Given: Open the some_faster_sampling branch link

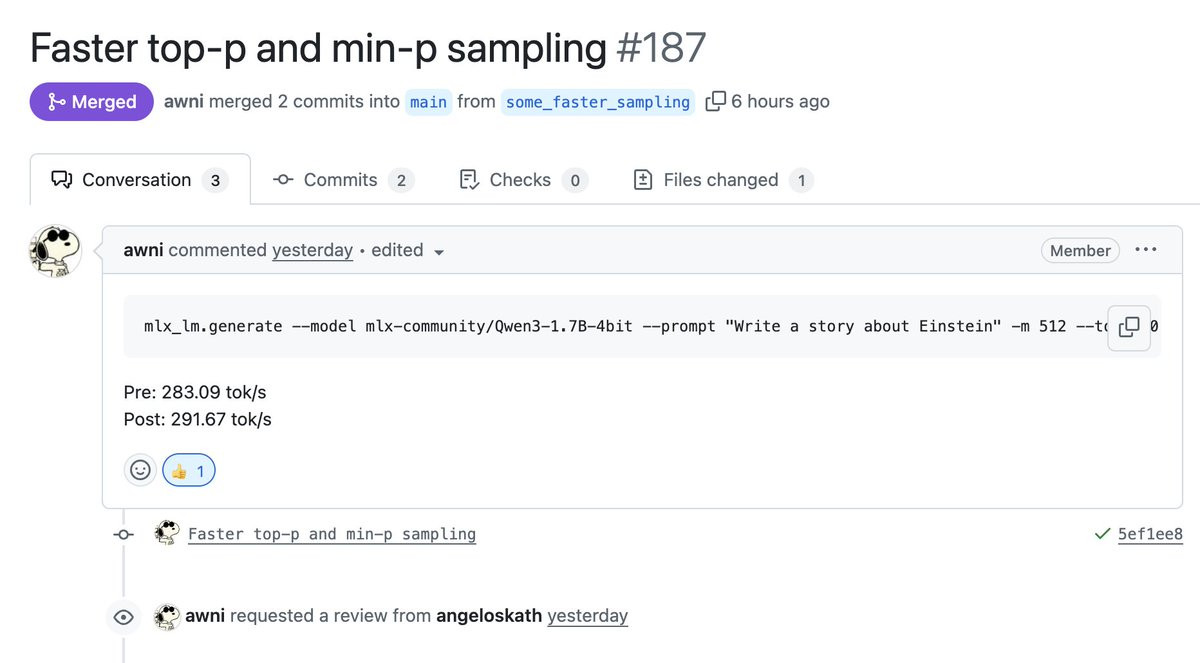Looking at the screenshot, I should [598, 102].
